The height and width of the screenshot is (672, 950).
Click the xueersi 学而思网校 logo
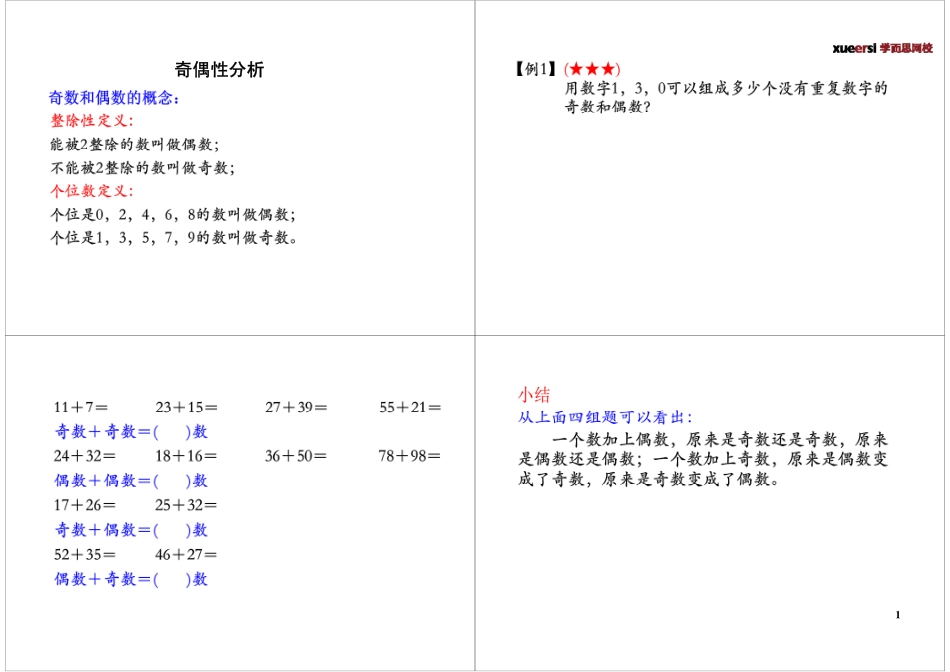884,45
